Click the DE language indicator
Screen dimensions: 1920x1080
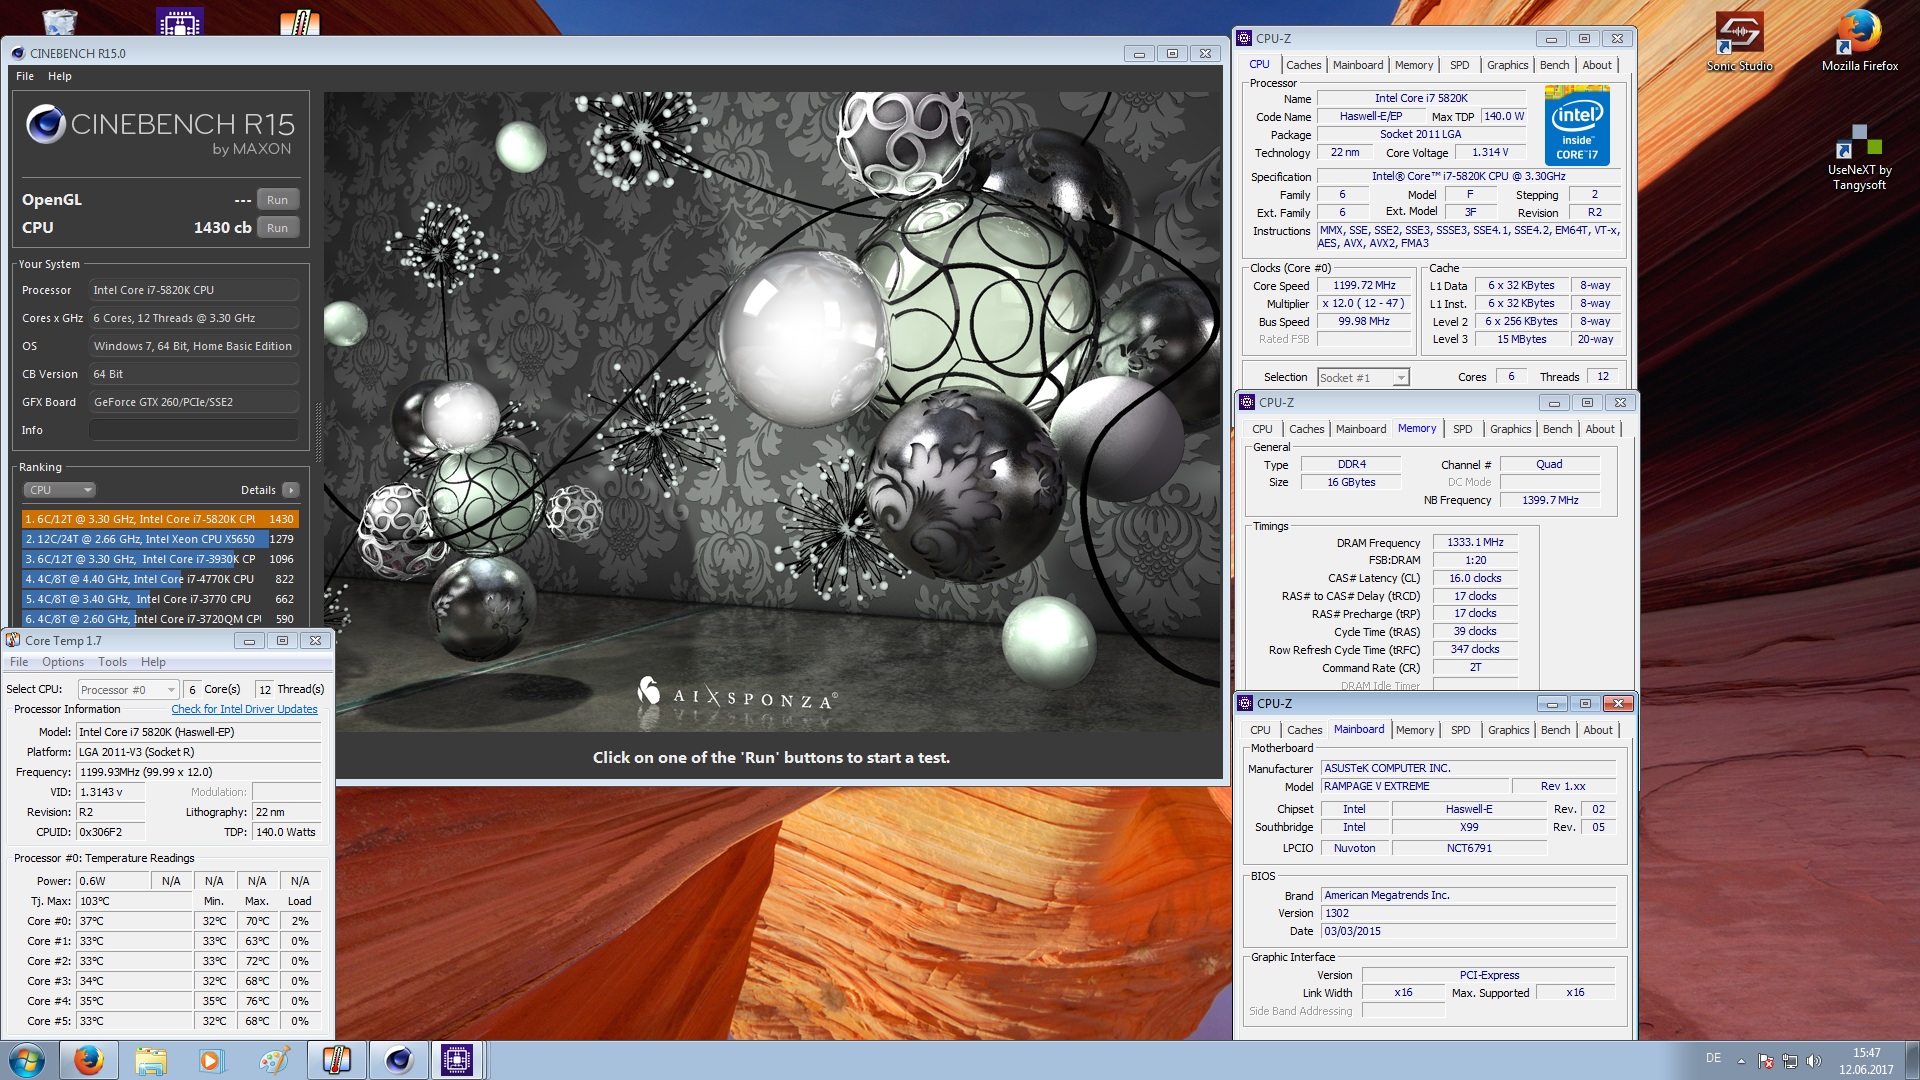tap(1713, 1058)
